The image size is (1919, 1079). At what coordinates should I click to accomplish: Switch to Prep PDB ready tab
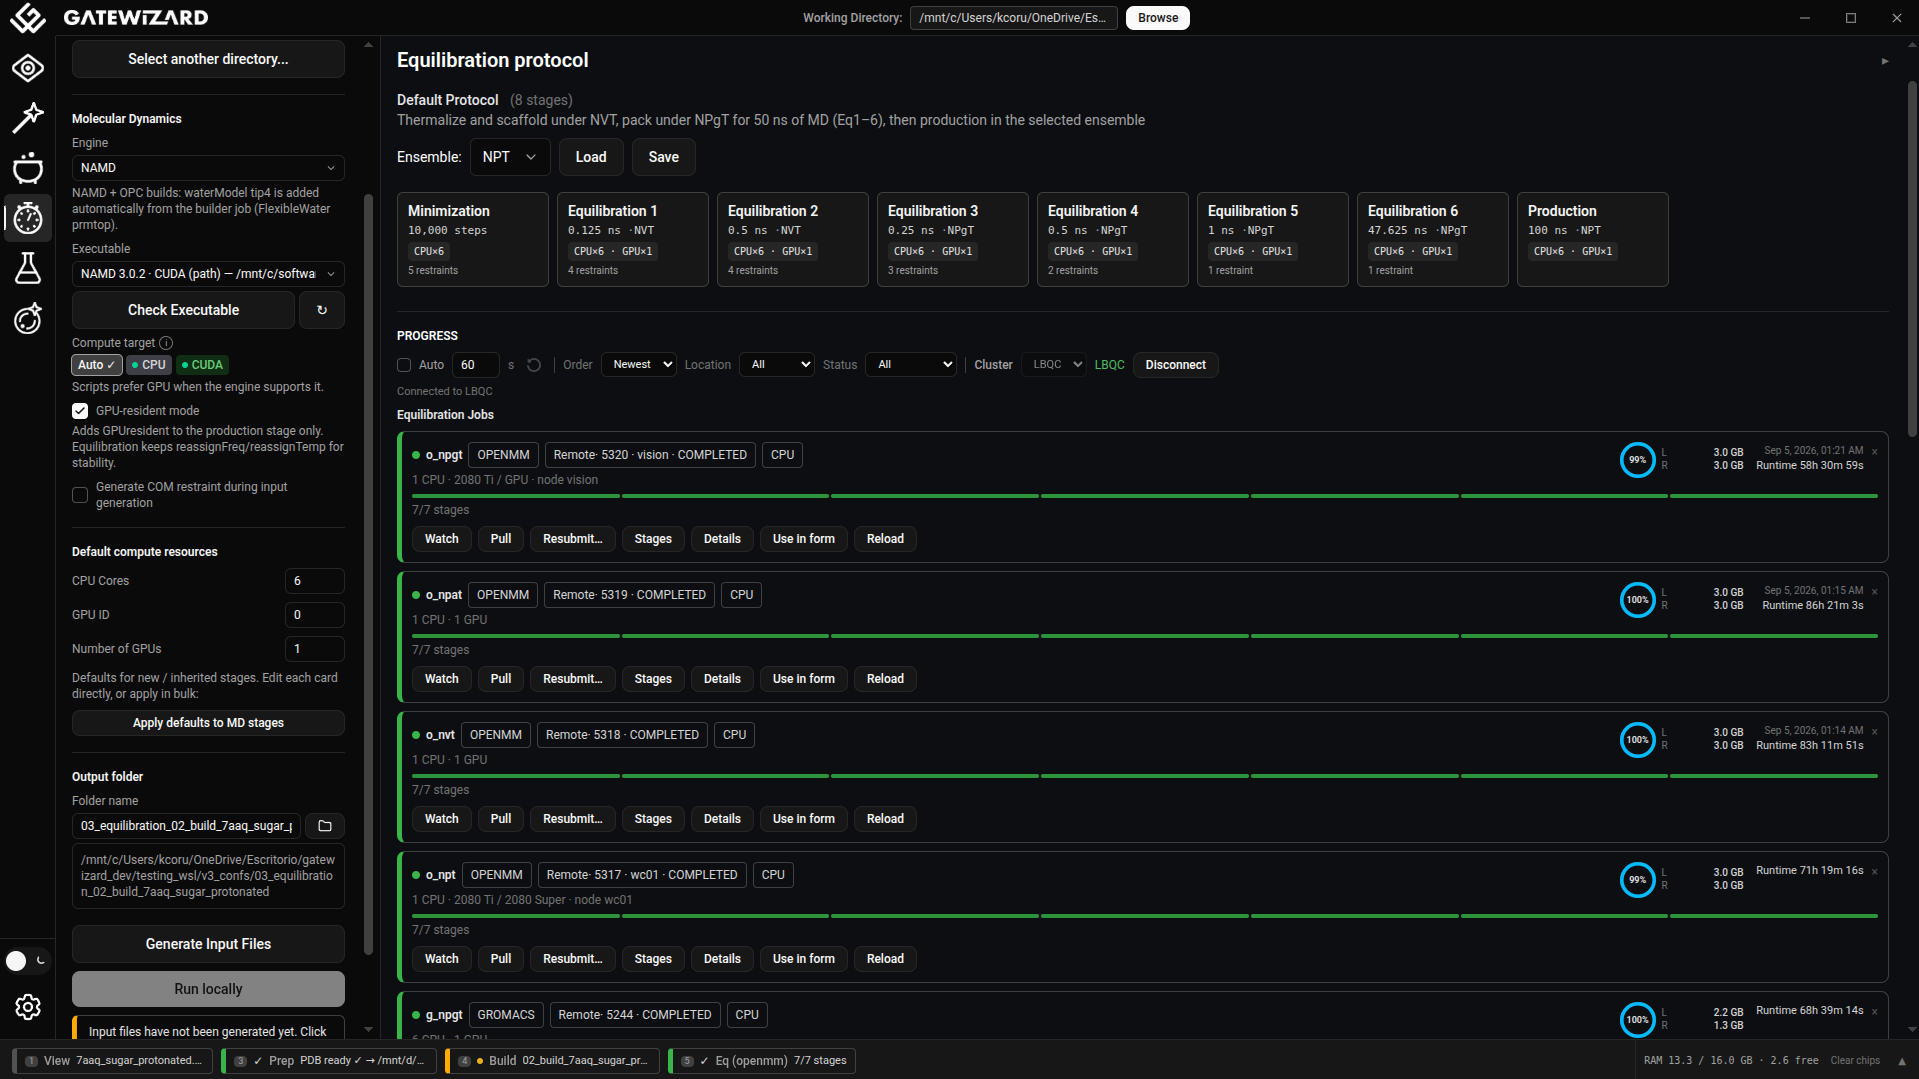point(329,1061)
